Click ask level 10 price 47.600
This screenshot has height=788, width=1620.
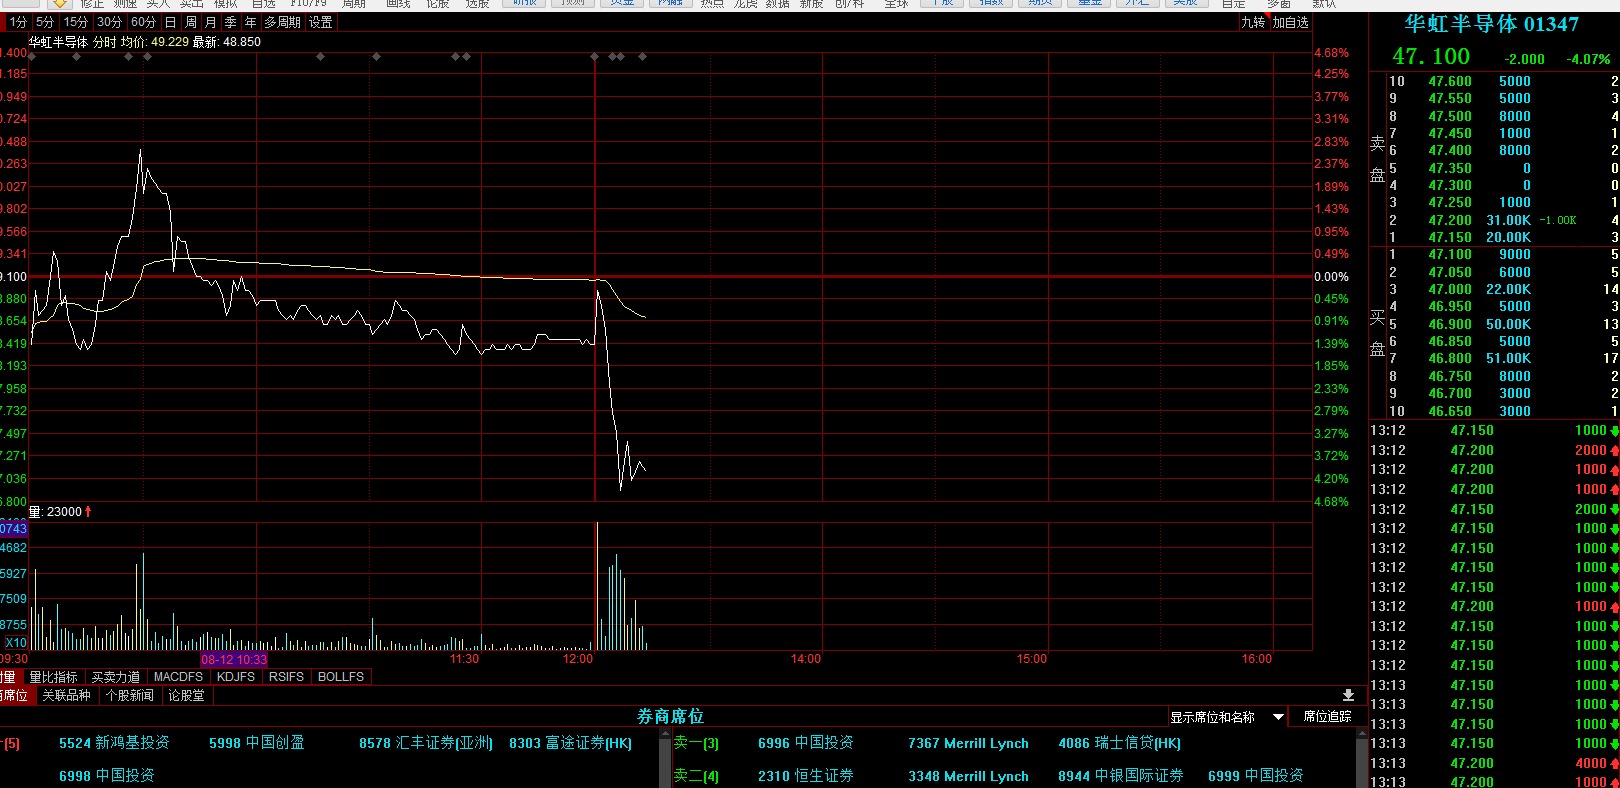tap(1450, 81)
